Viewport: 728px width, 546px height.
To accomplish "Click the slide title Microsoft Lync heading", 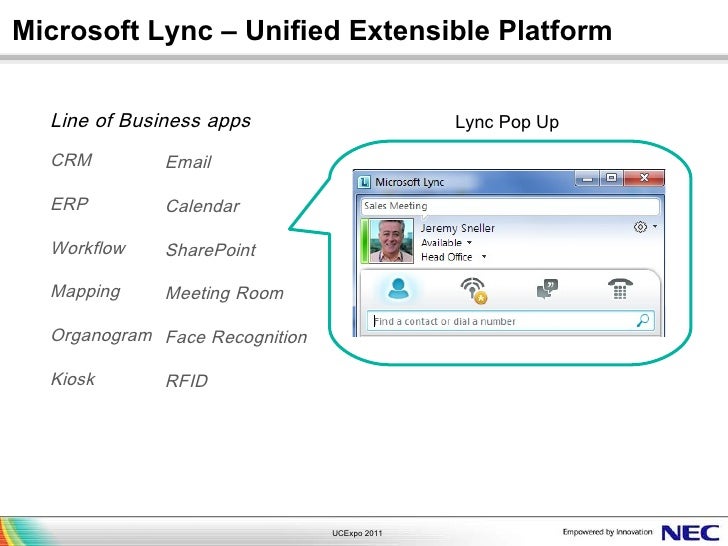I will [312, 31].
